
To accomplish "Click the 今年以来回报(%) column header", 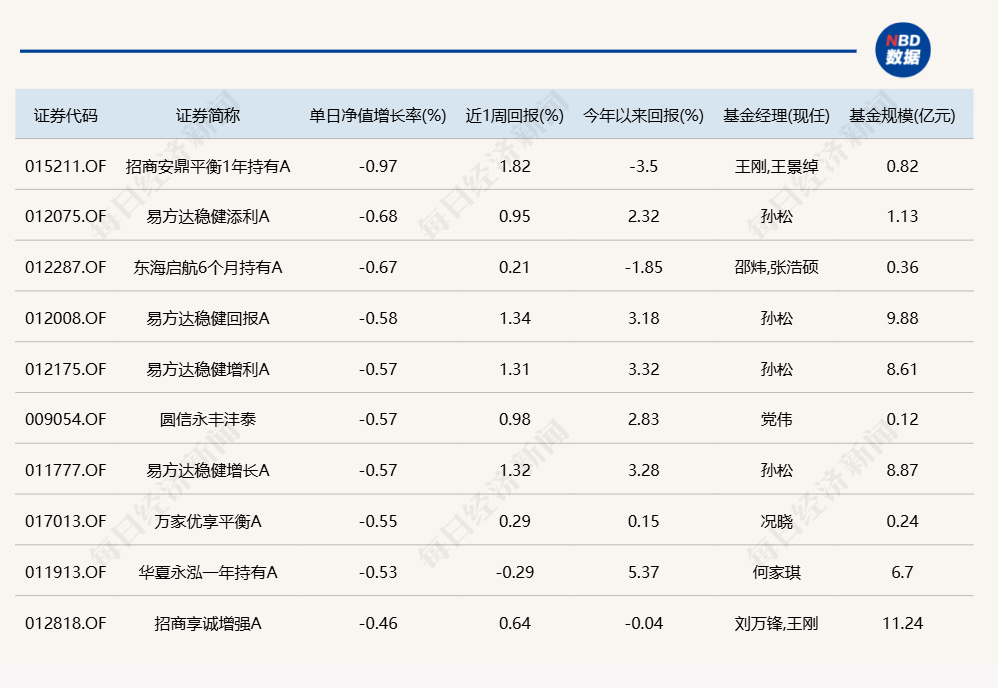I will pos(643,115).
